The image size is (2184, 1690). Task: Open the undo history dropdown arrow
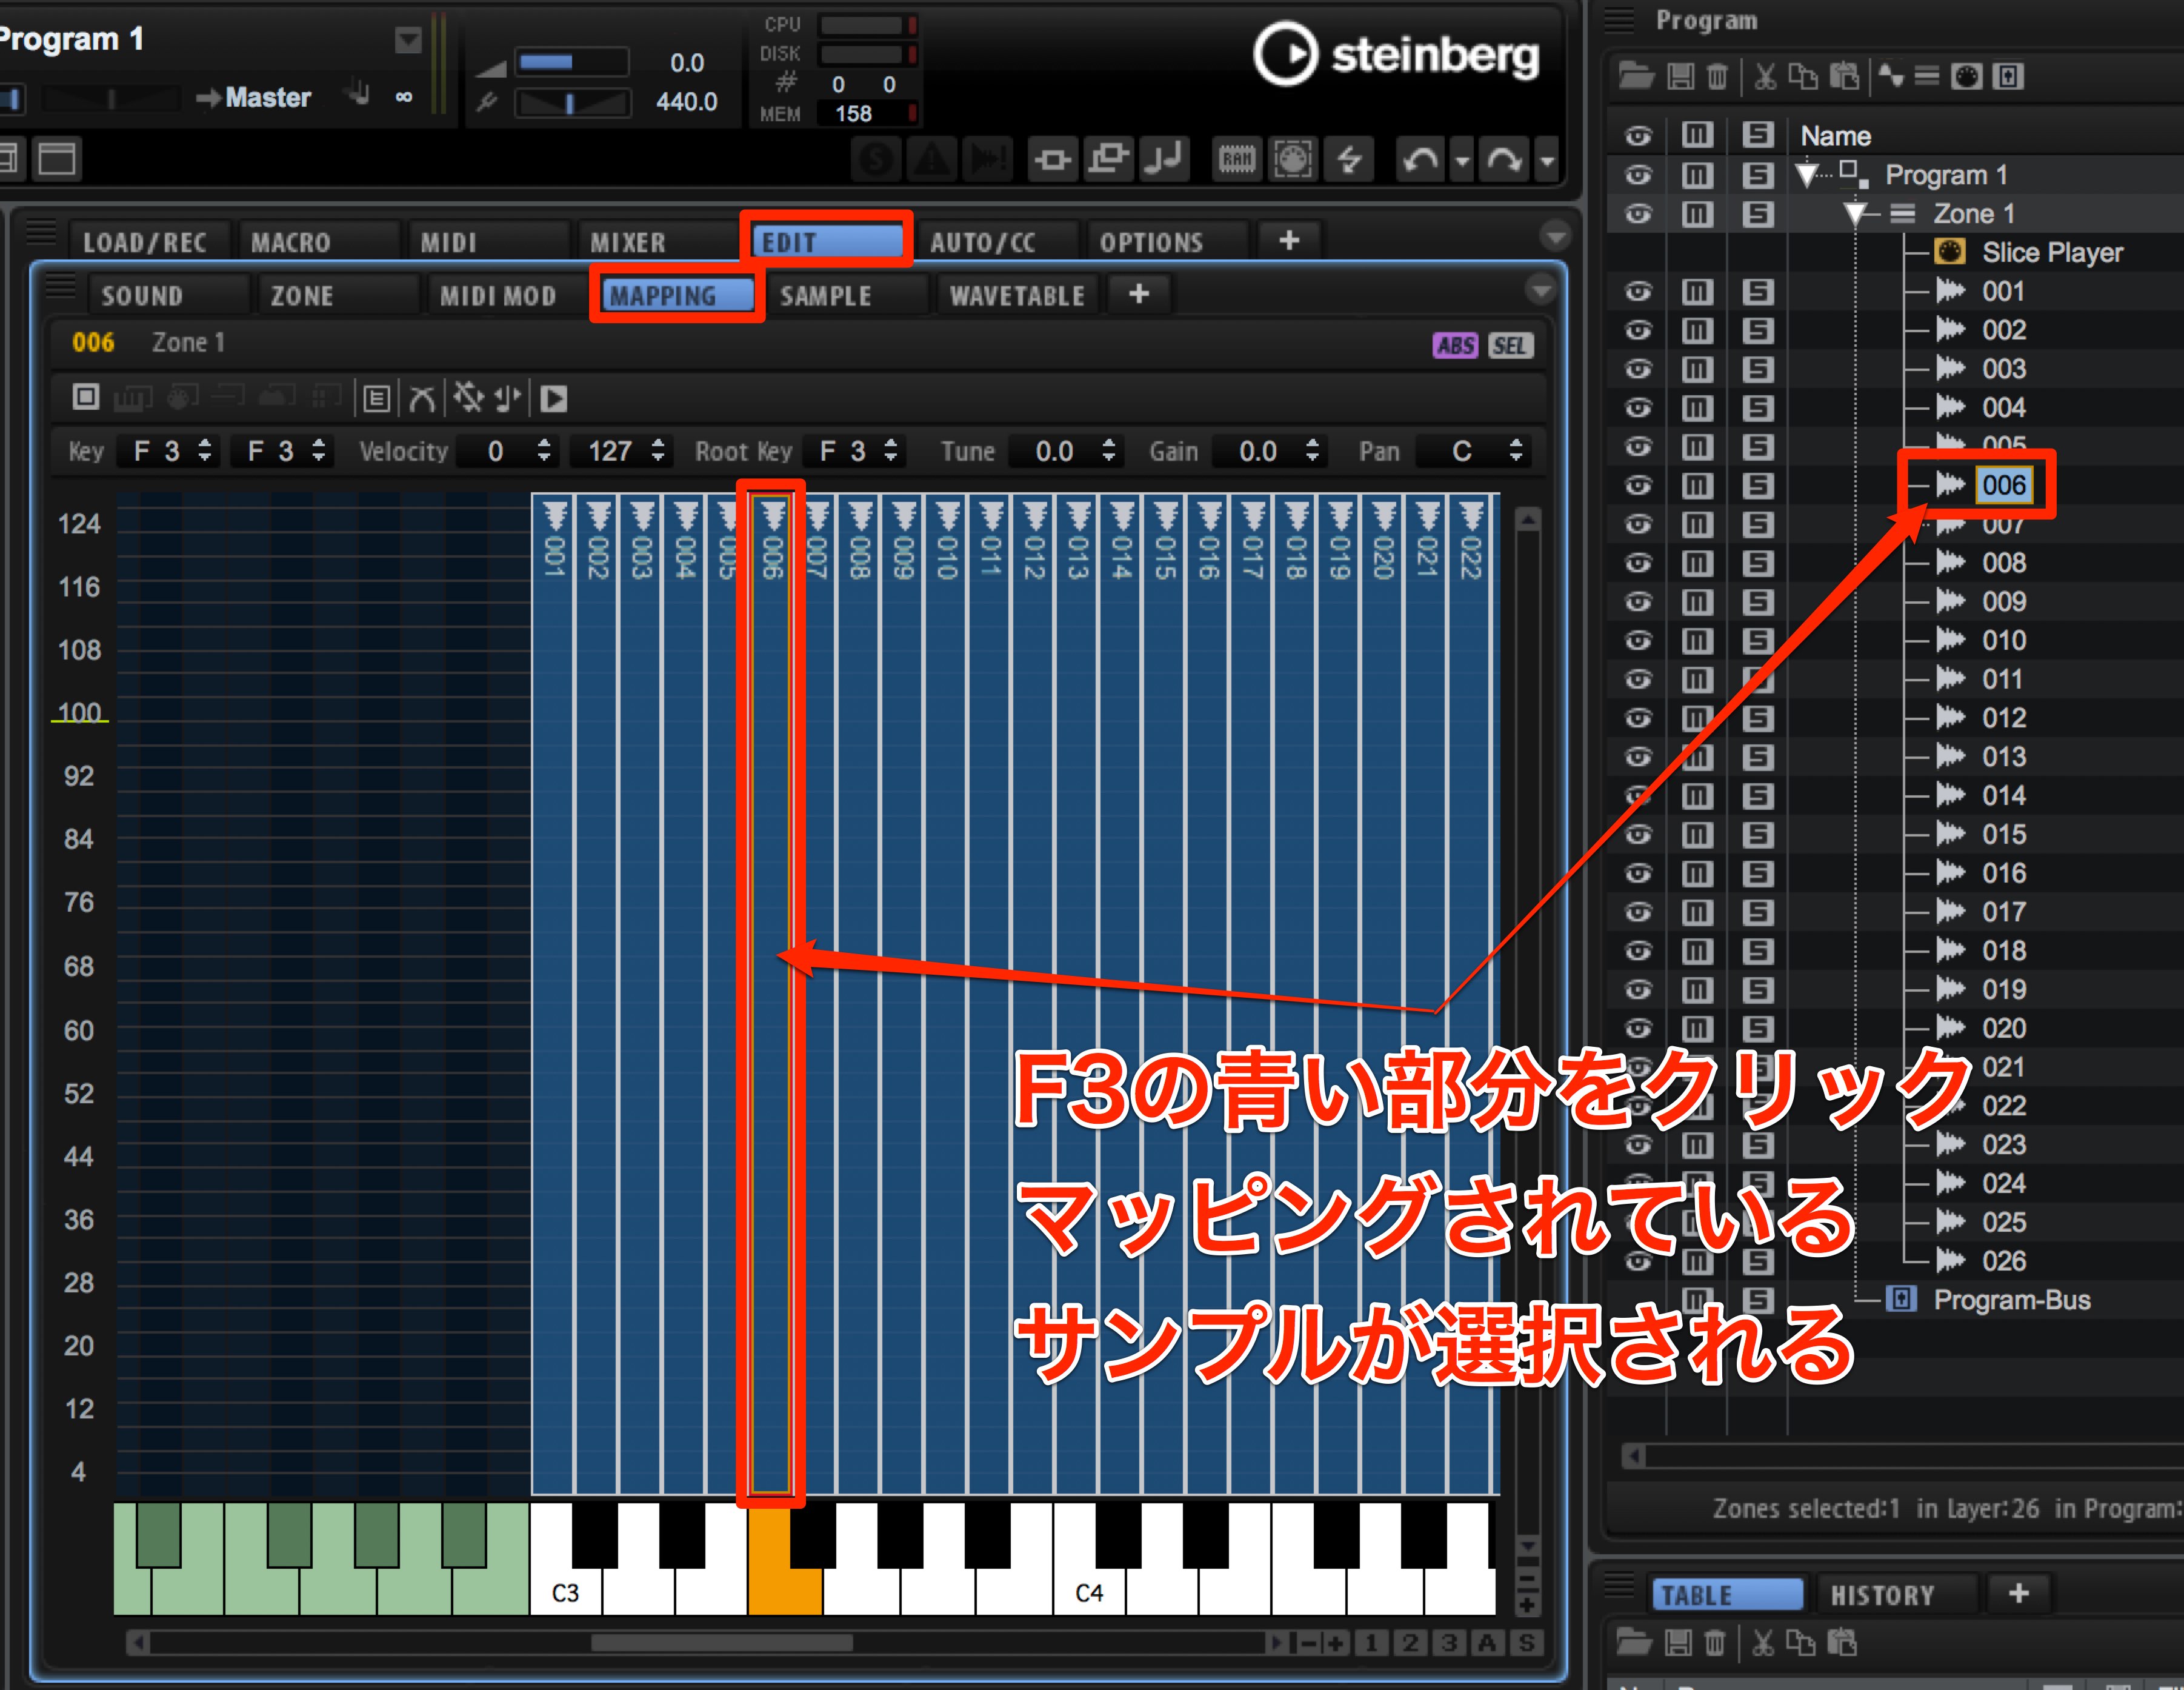(x=1462, y=160)
